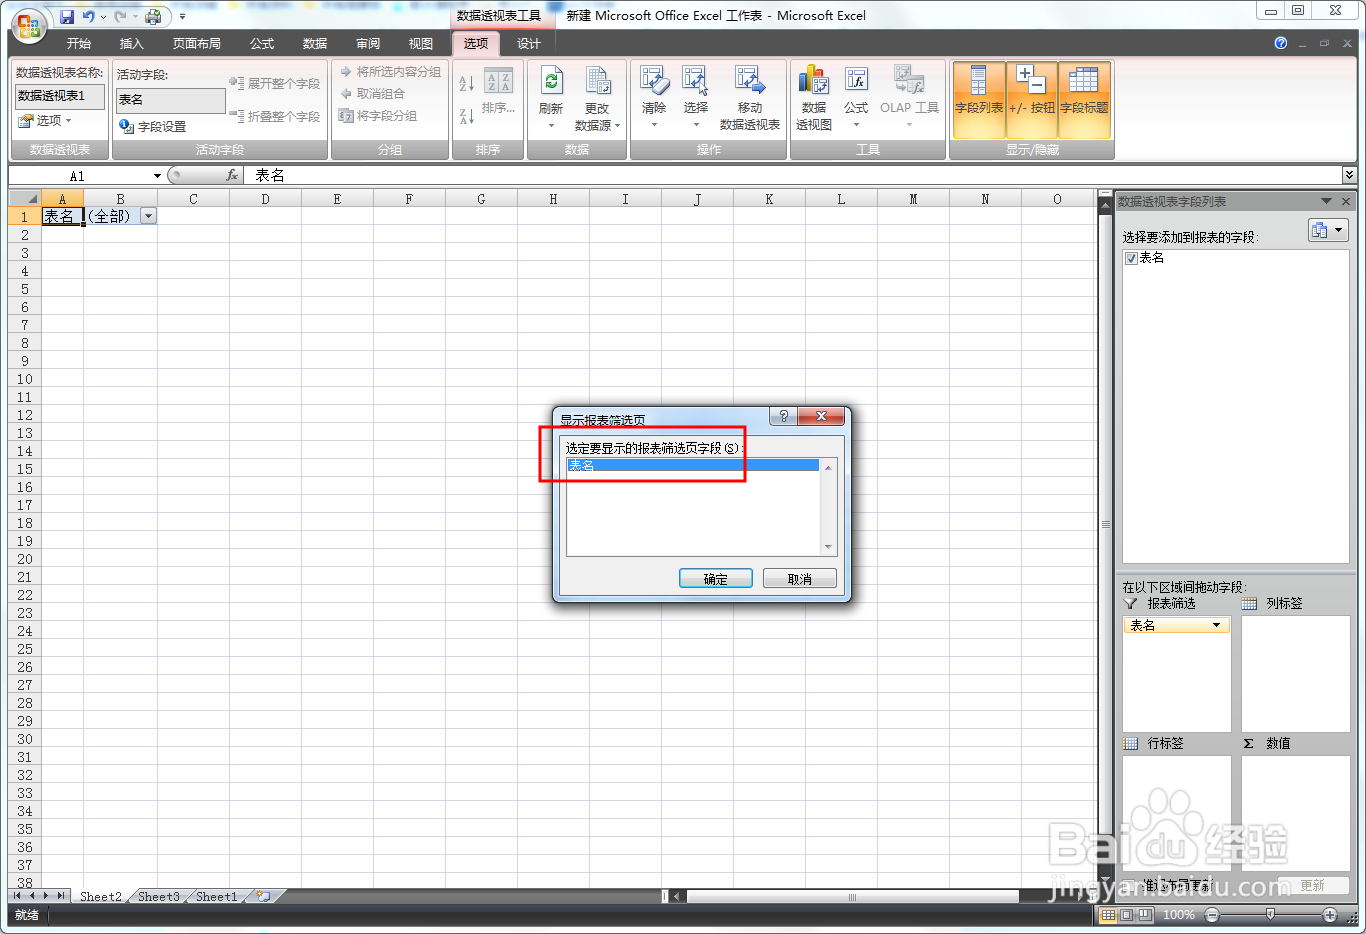Toggle the 表名 checkbox in field list

[1131, 258]
